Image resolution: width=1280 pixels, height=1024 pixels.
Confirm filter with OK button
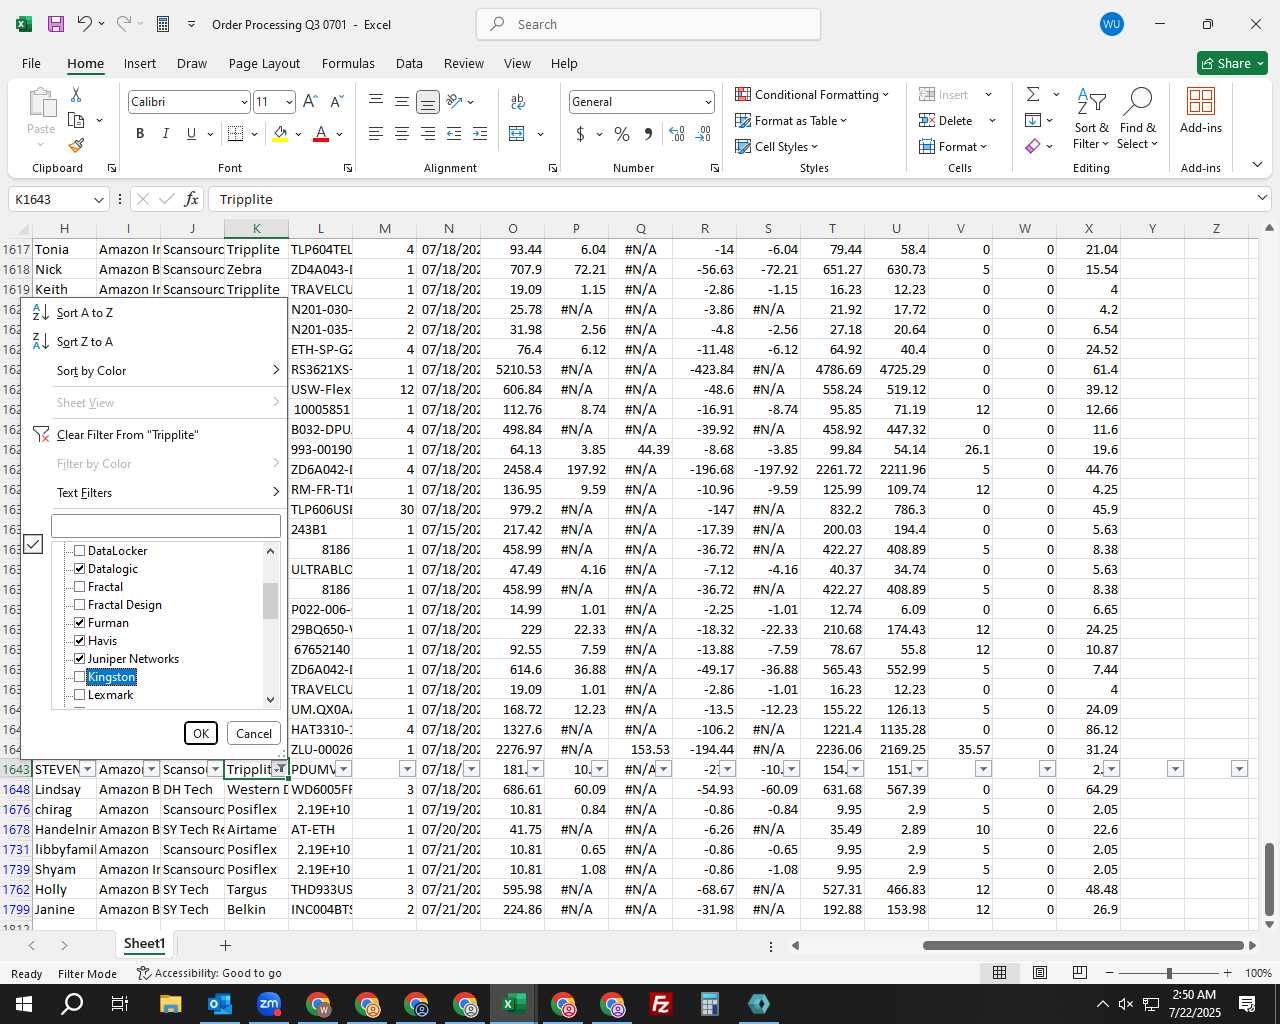tap(201, 733)
